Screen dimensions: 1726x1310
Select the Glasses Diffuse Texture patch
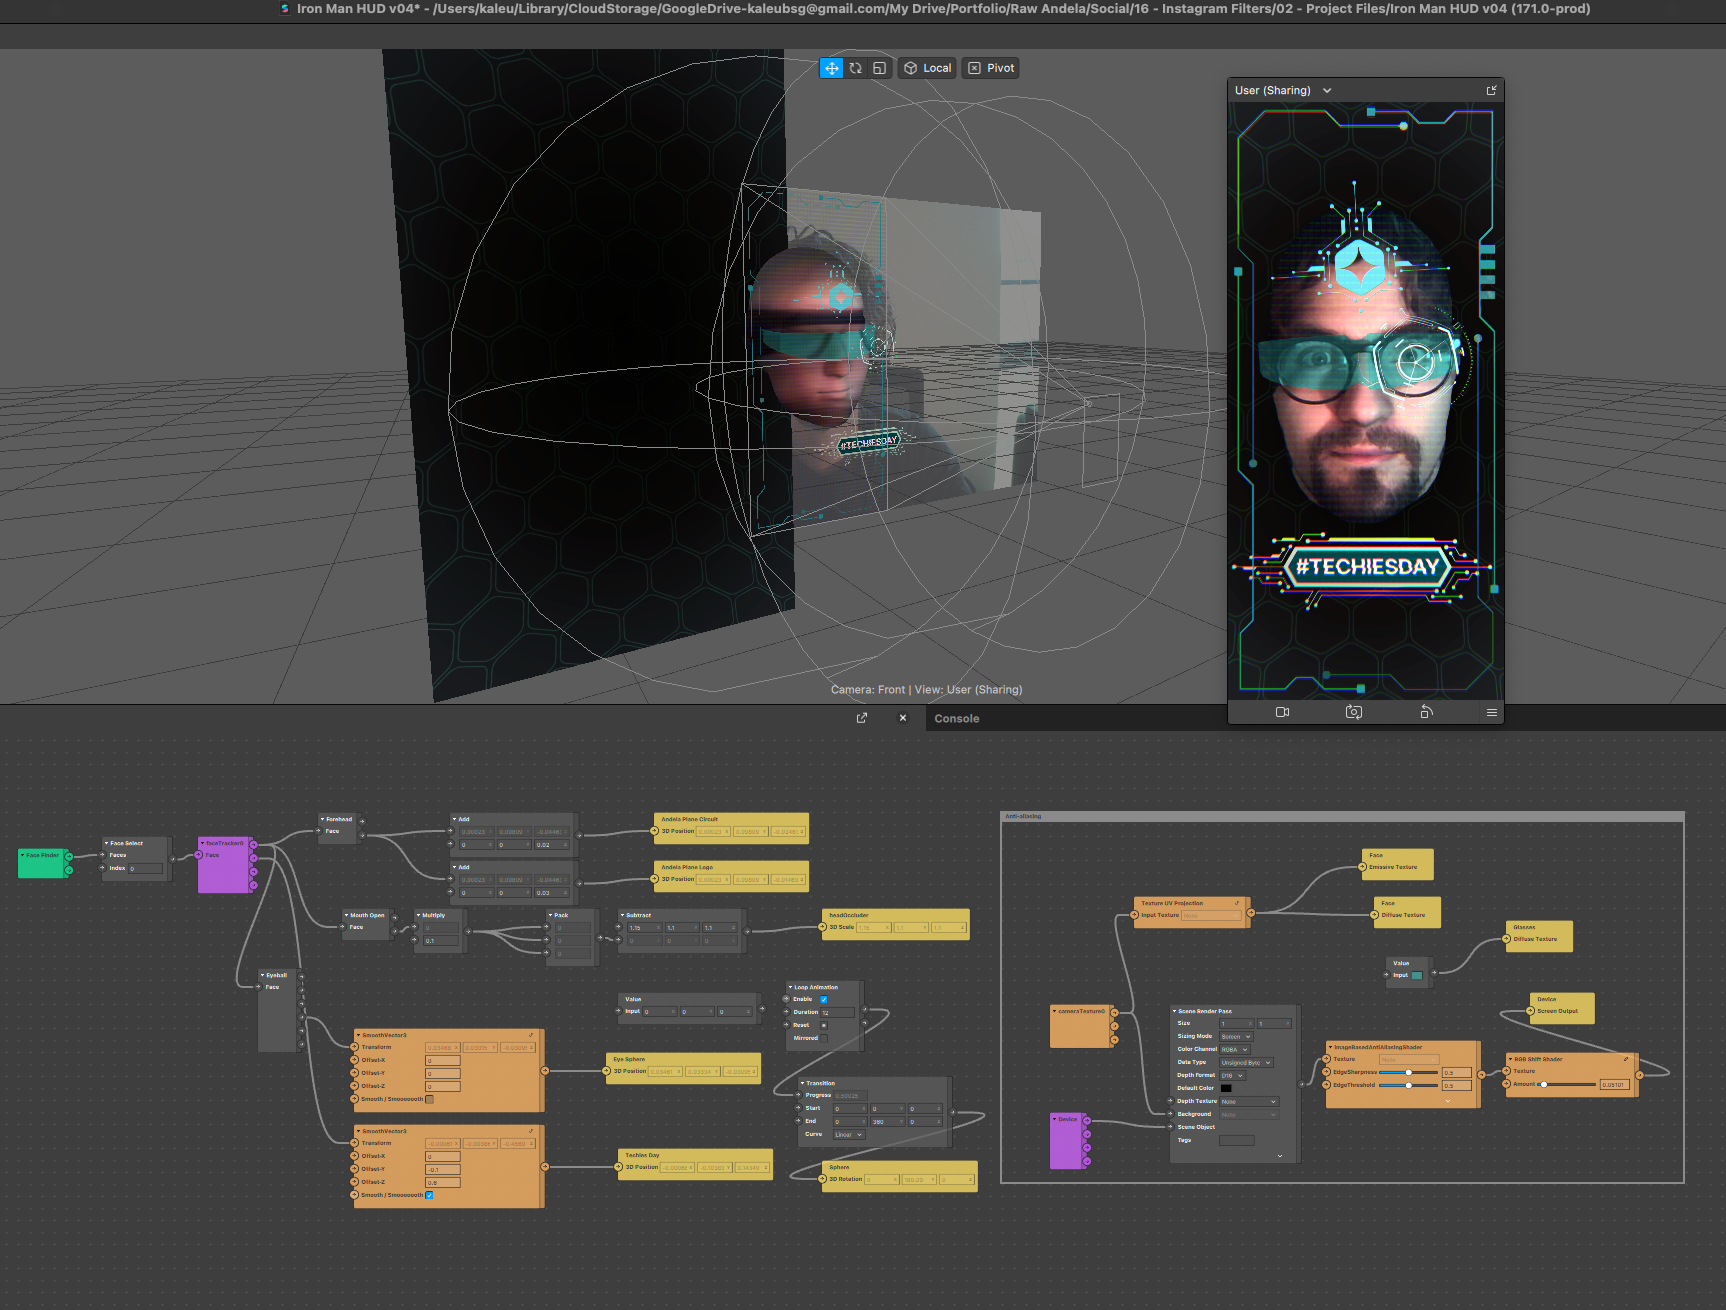[x=1539, y=935]
